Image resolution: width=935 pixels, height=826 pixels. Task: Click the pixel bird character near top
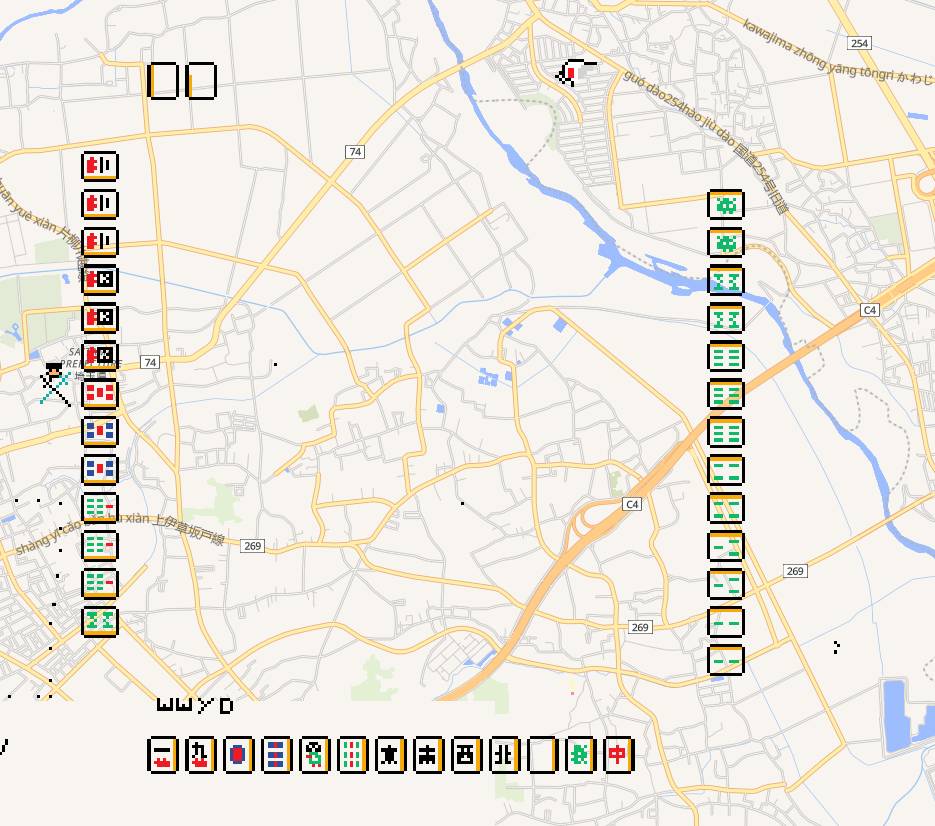[x=575, y=73]
